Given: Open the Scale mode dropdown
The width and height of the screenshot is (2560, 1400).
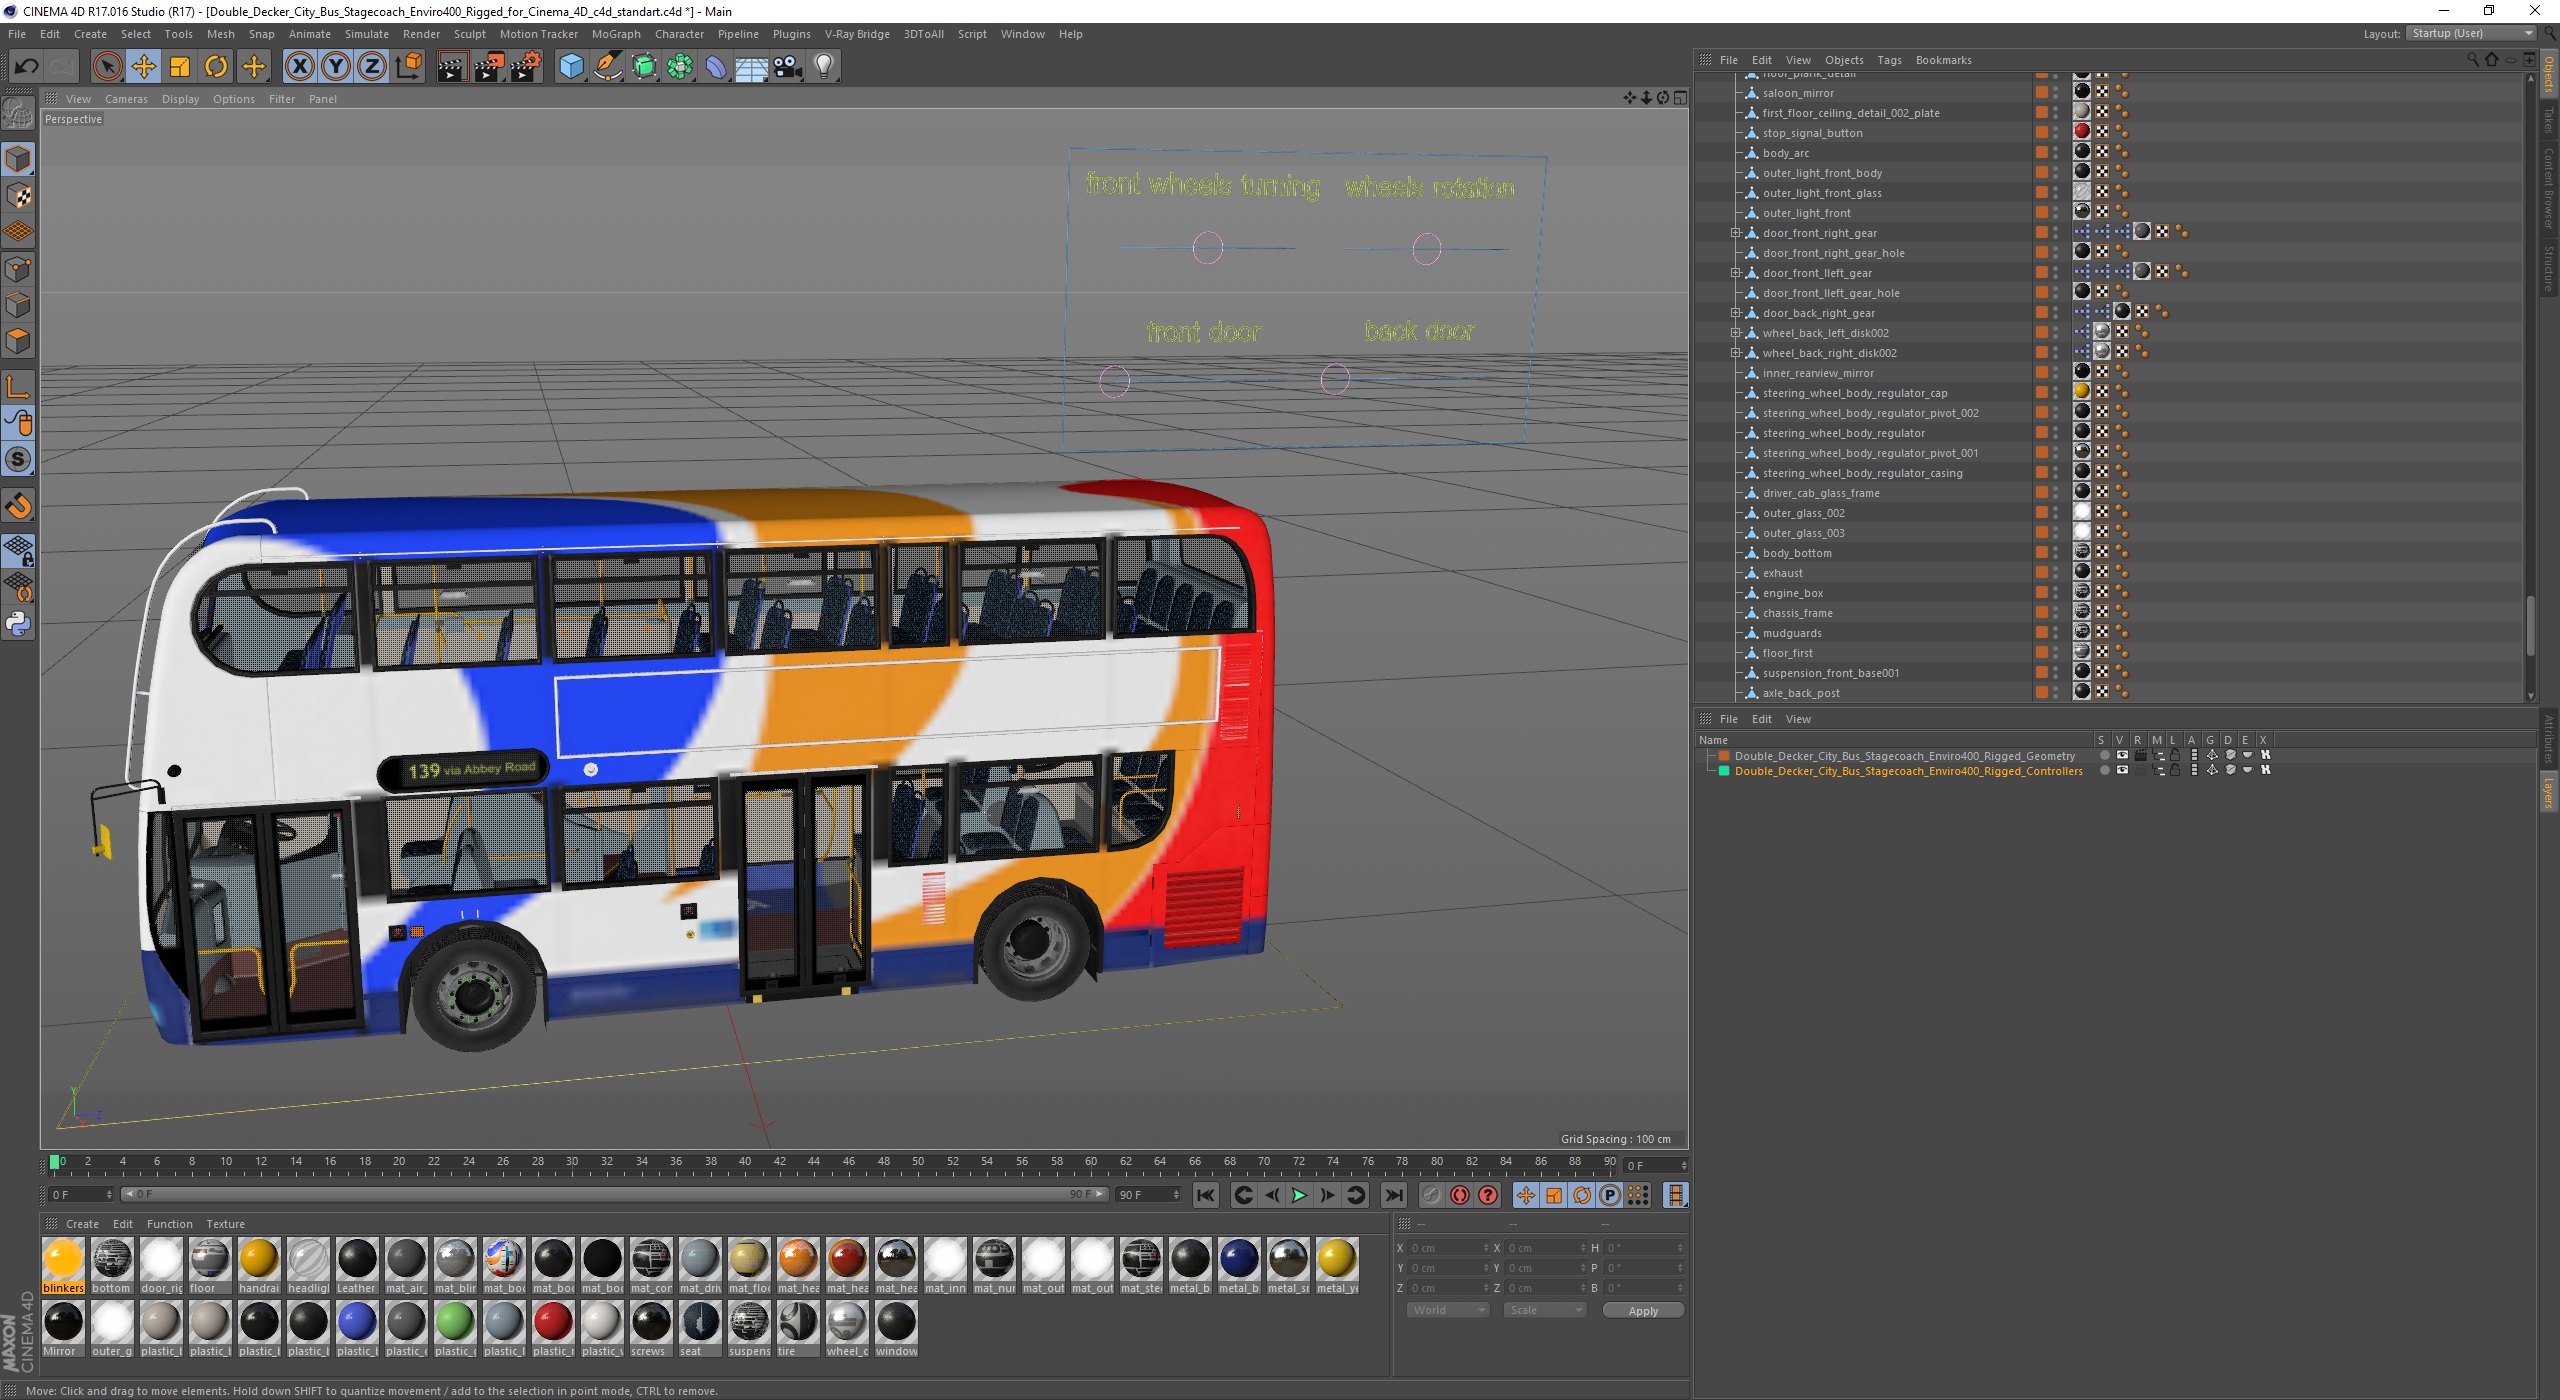Looking at the screenshot, I should 1545,1310.
